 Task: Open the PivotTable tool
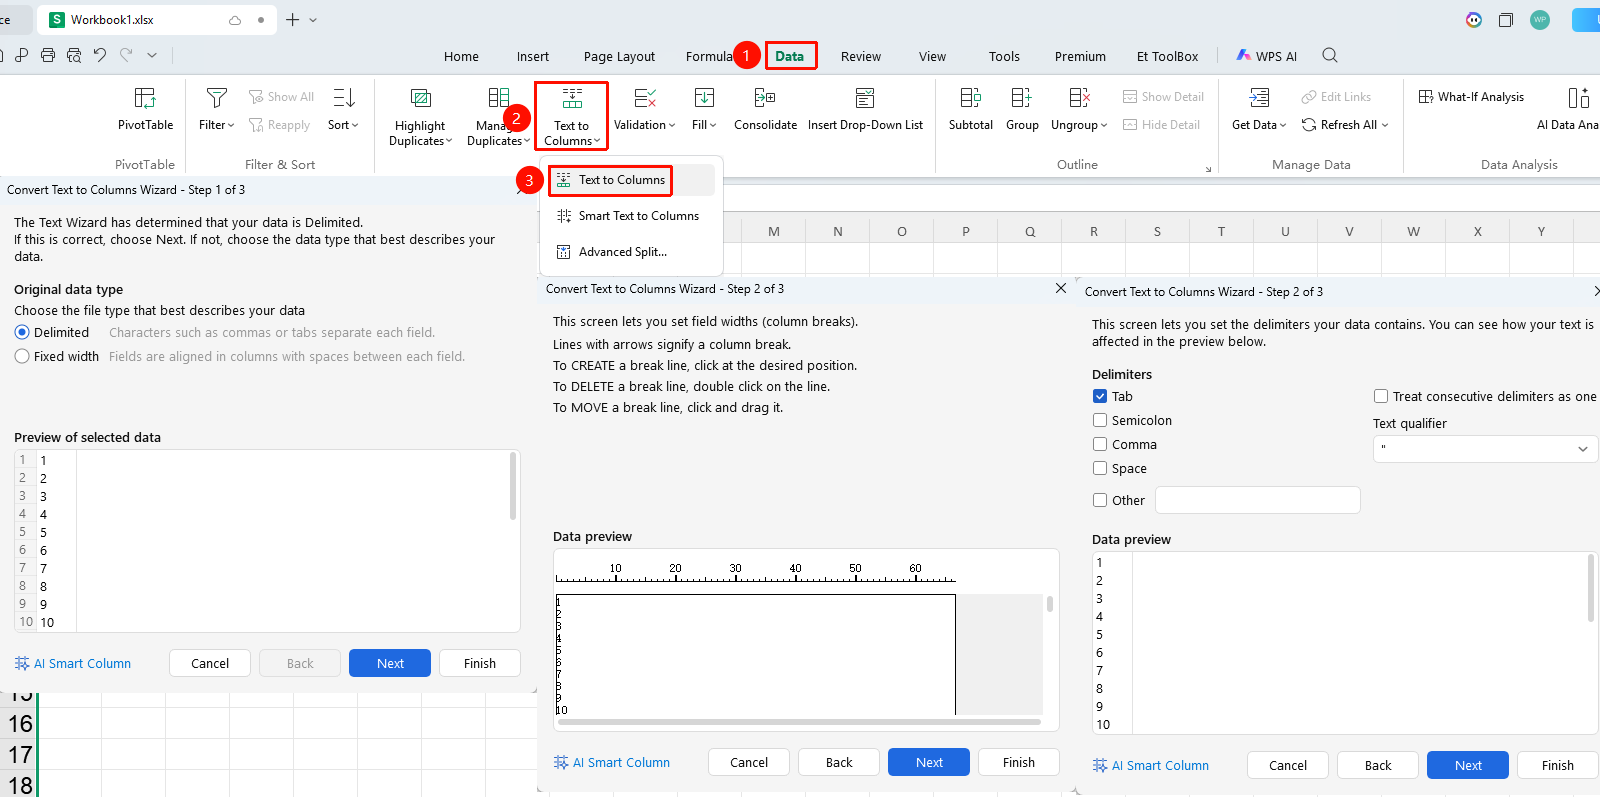point(145,109)
